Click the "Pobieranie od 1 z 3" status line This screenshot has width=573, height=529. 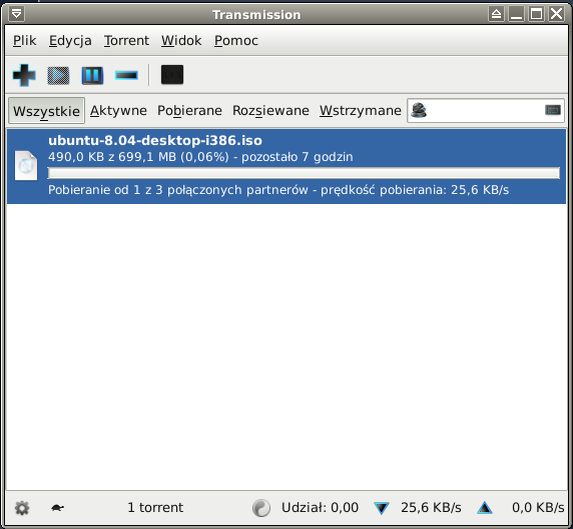tap(278, 190)
